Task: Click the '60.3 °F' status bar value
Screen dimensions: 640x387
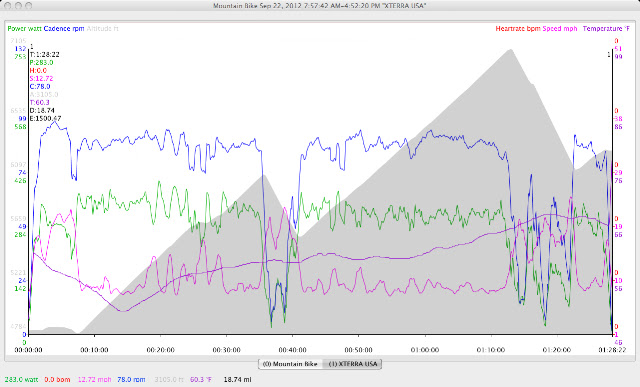Action: click(201, 380)
